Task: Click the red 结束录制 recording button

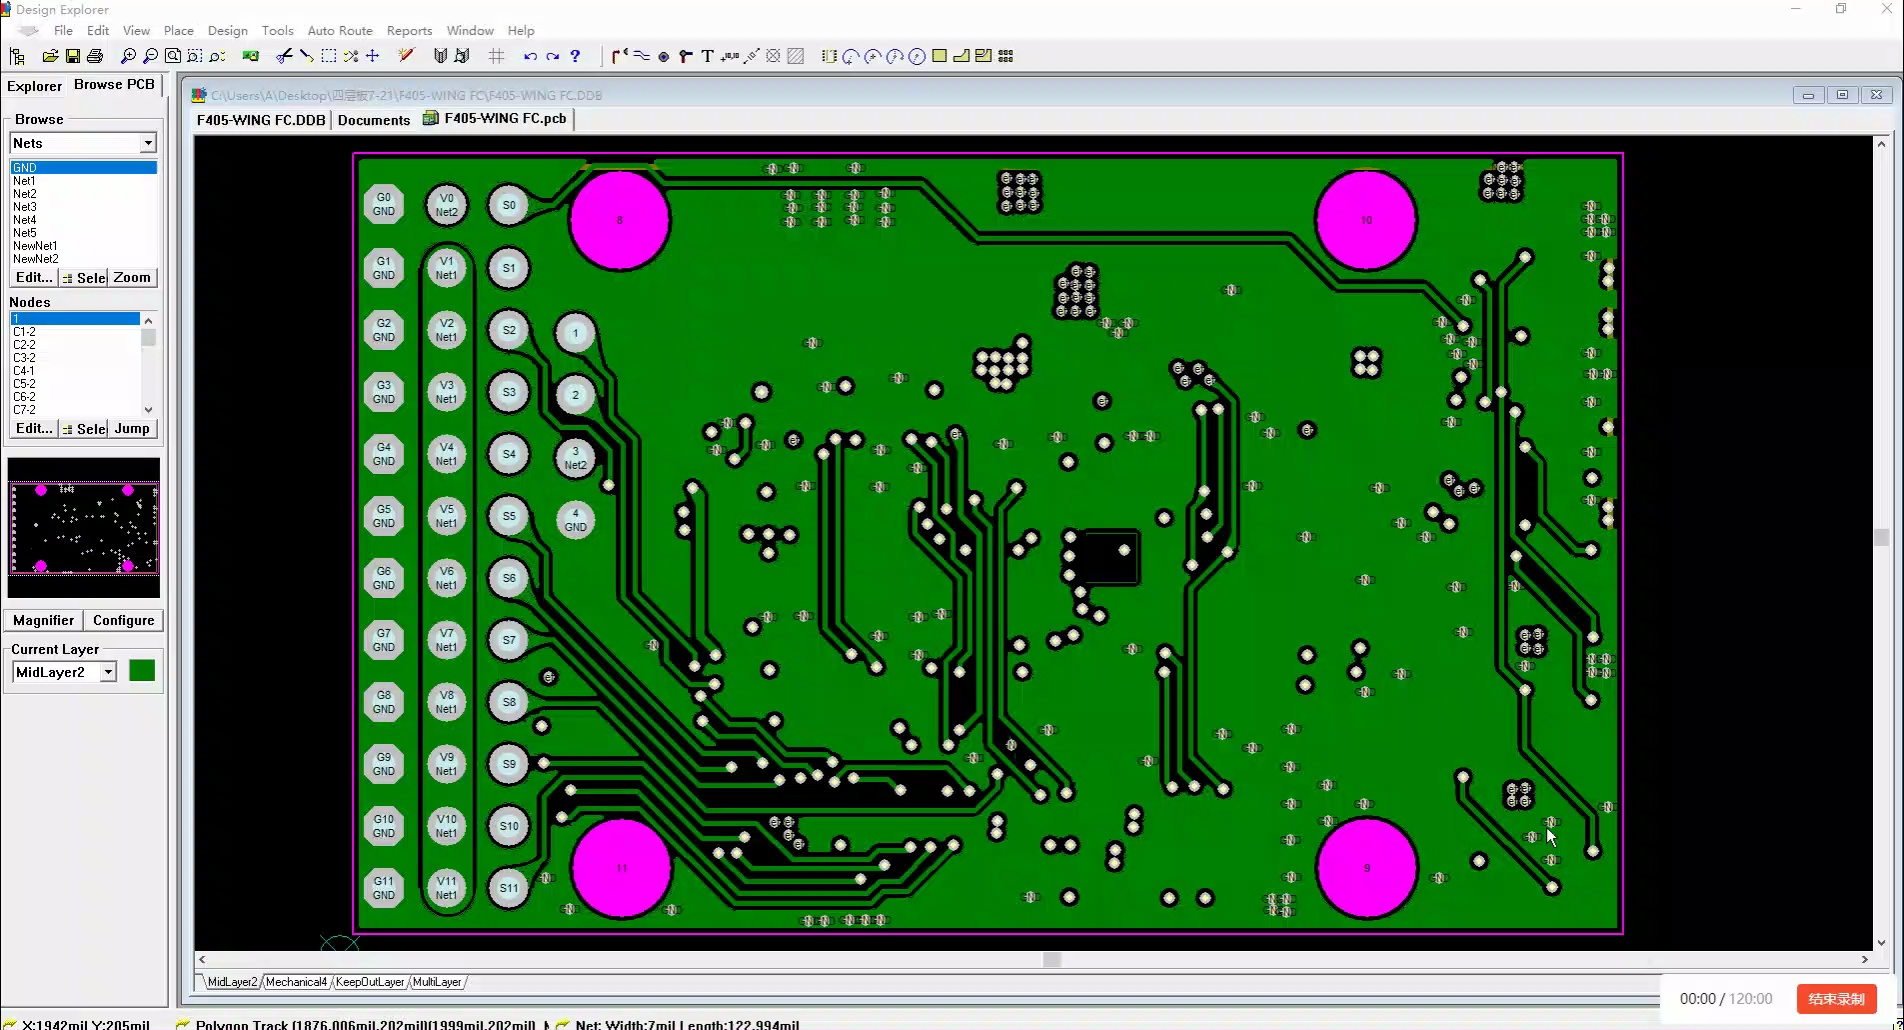Action: [1836, 998]
